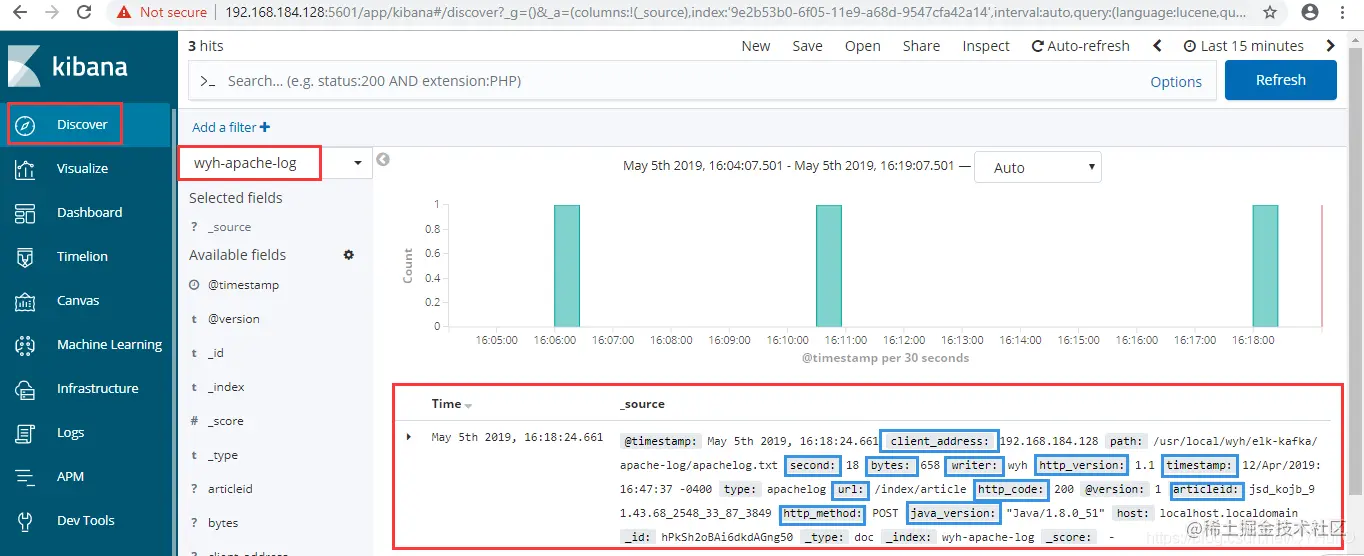Select the bytes available field
This screenshot has width=1364, height=556.
(x=222, y=523)
